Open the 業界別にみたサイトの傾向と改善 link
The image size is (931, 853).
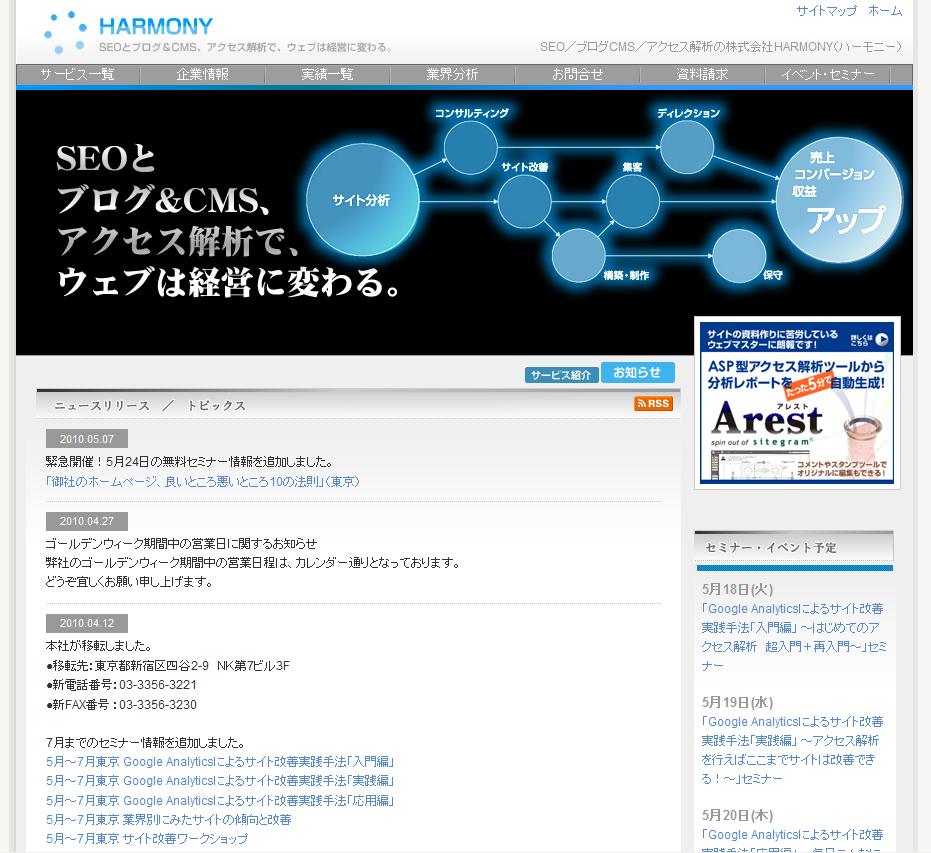tap(167, 820)
